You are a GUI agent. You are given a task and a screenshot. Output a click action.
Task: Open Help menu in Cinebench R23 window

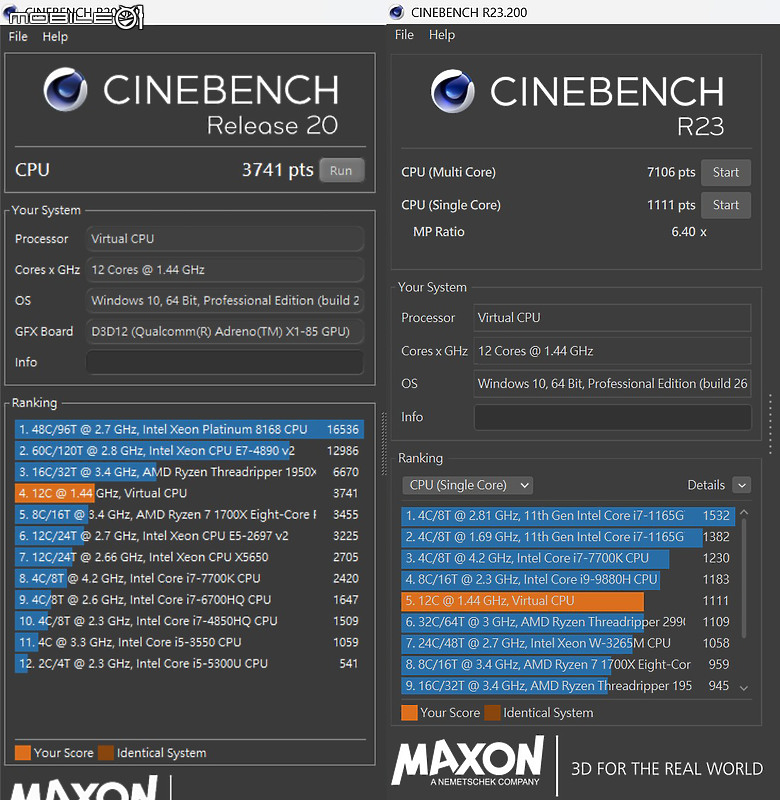click(442, 35)
